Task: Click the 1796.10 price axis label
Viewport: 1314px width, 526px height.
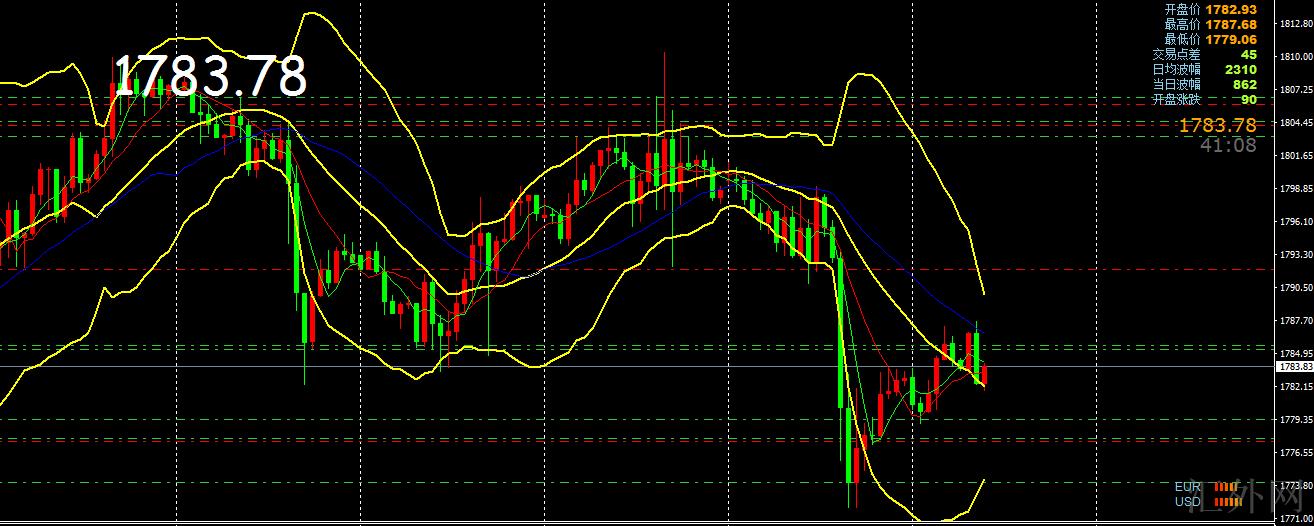Action: pos(1296,222)
